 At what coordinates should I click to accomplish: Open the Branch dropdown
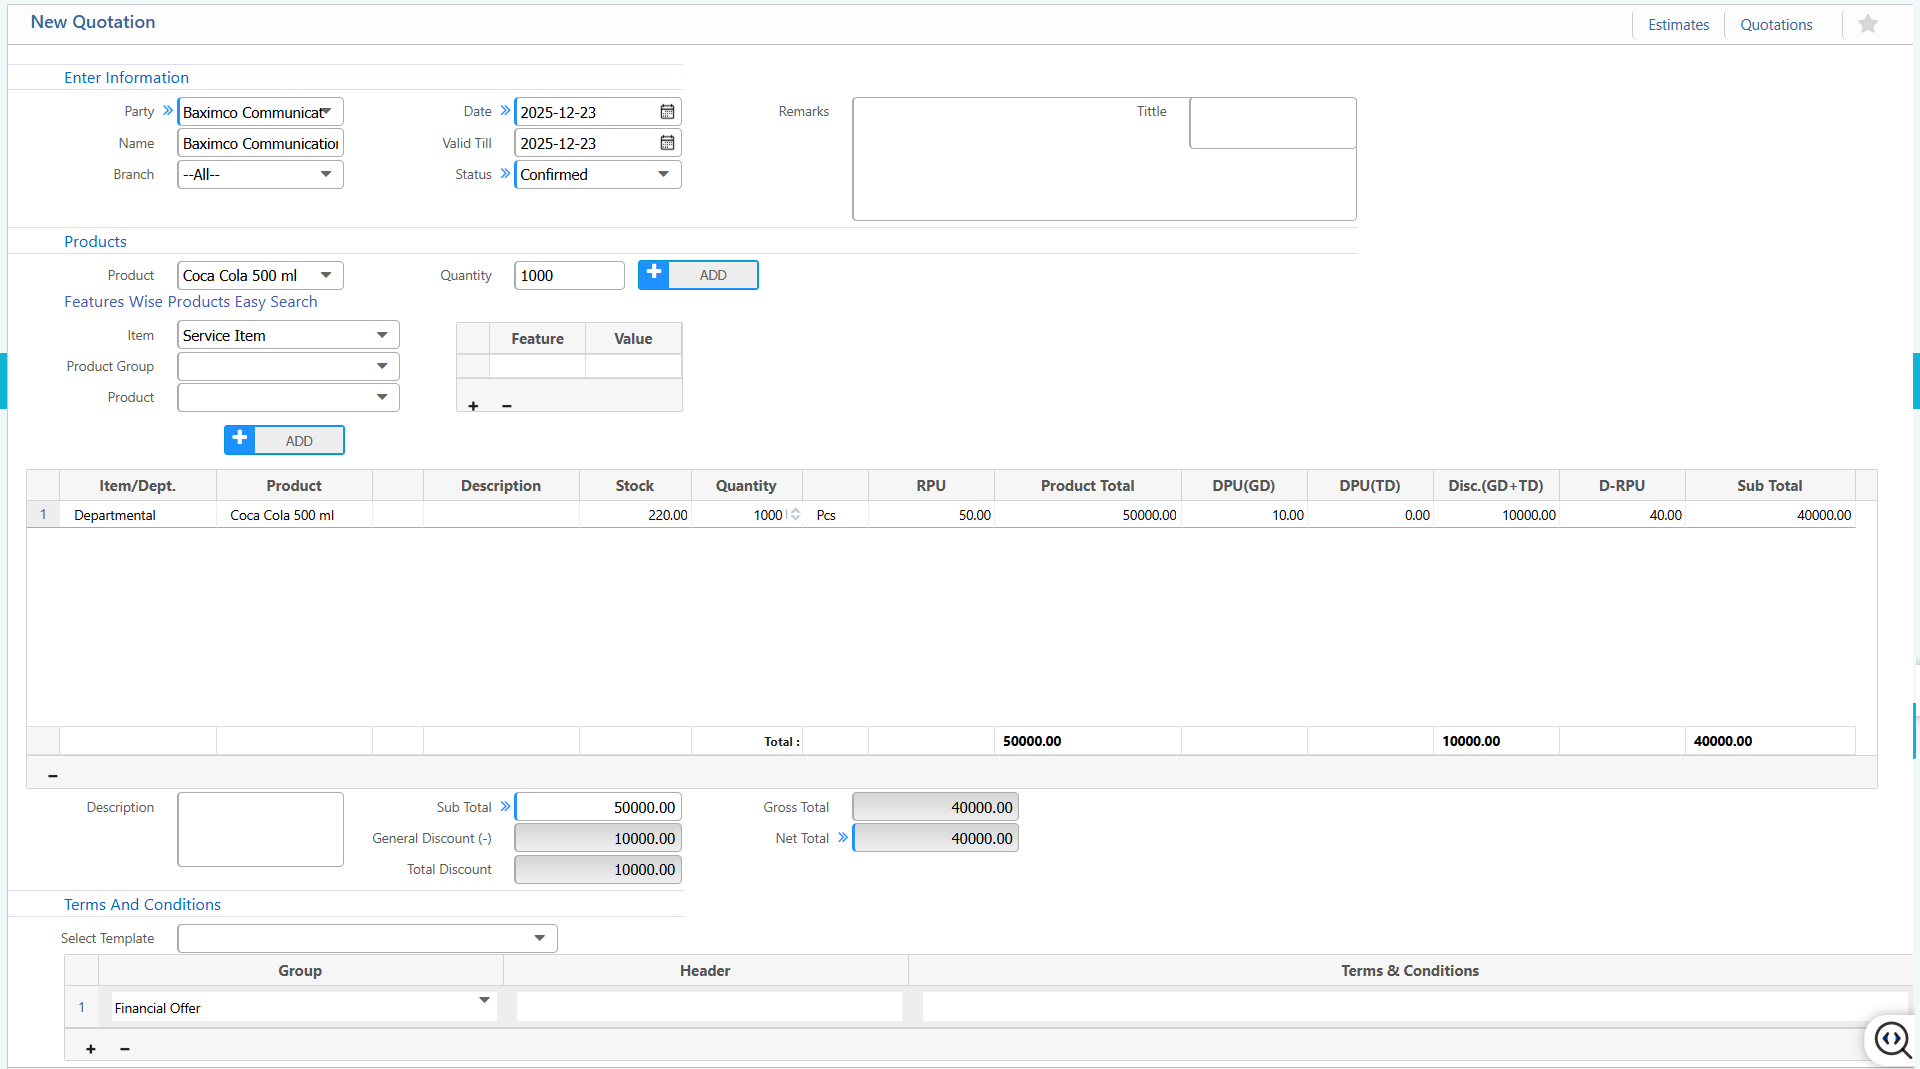pyautogui.click(x=325, y=174)
